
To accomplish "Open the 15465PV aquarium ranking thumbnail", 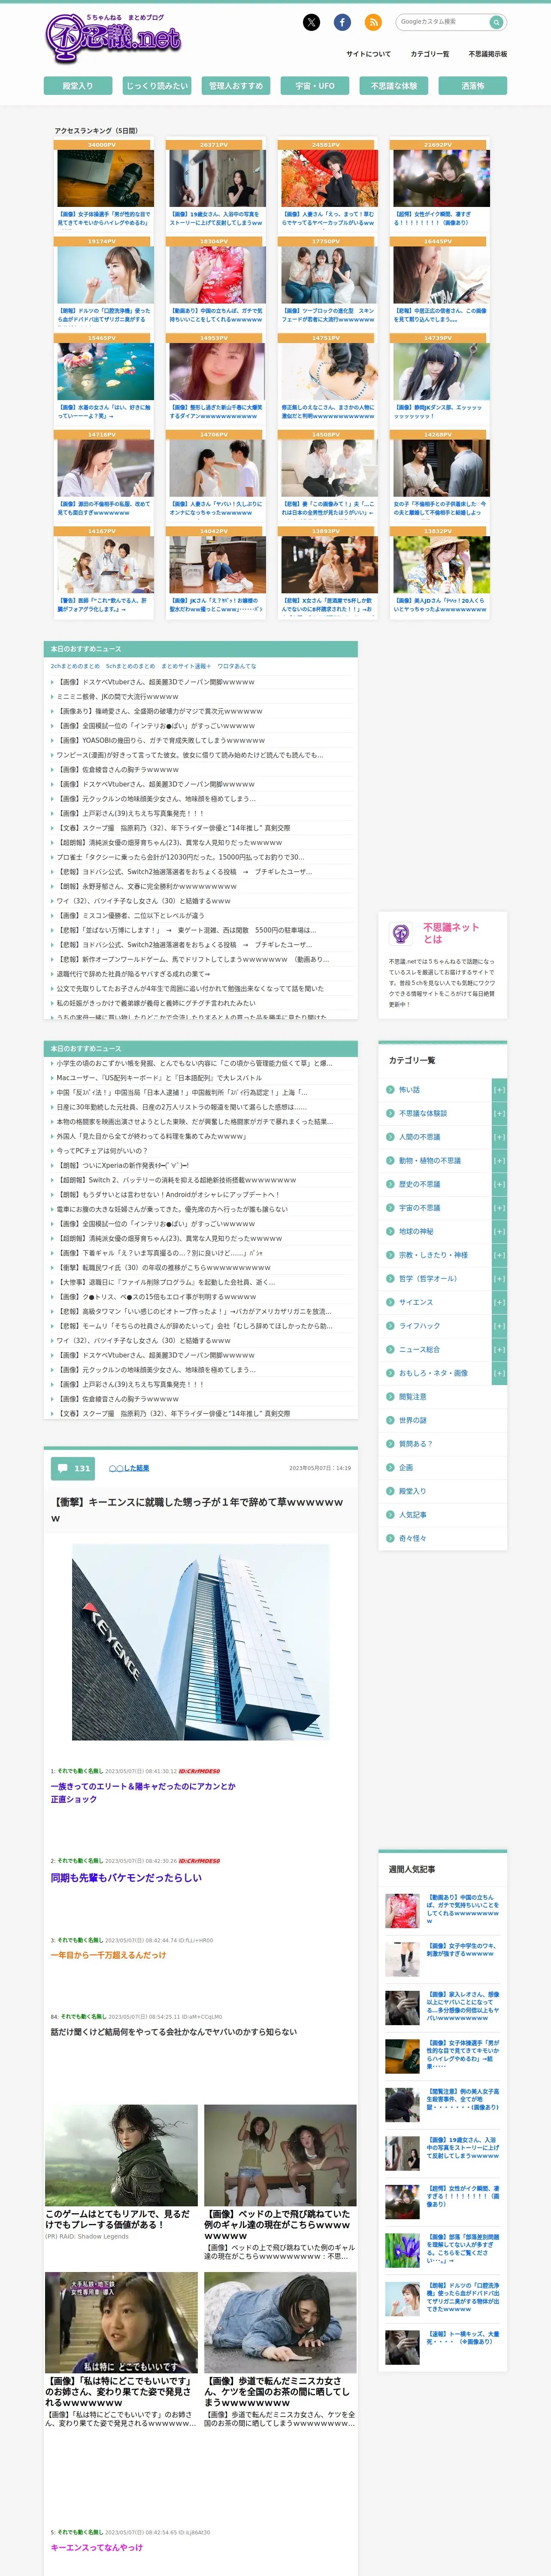I will (x=105, y=372).
